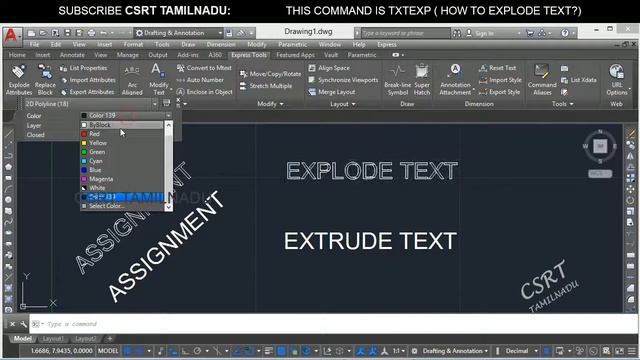
Task: Open status bar Drafting & Annotation workspace switcher
Action: [455, 351]
